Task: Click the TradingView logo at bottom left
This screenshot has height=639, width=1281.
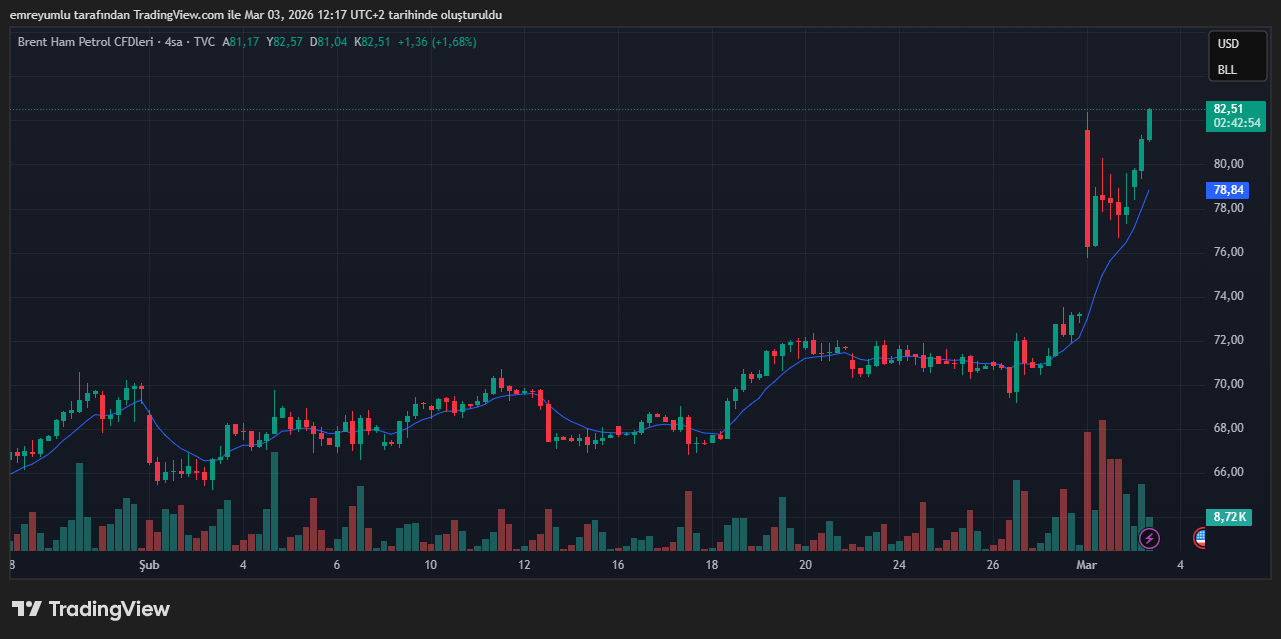Action: [91, 609]
